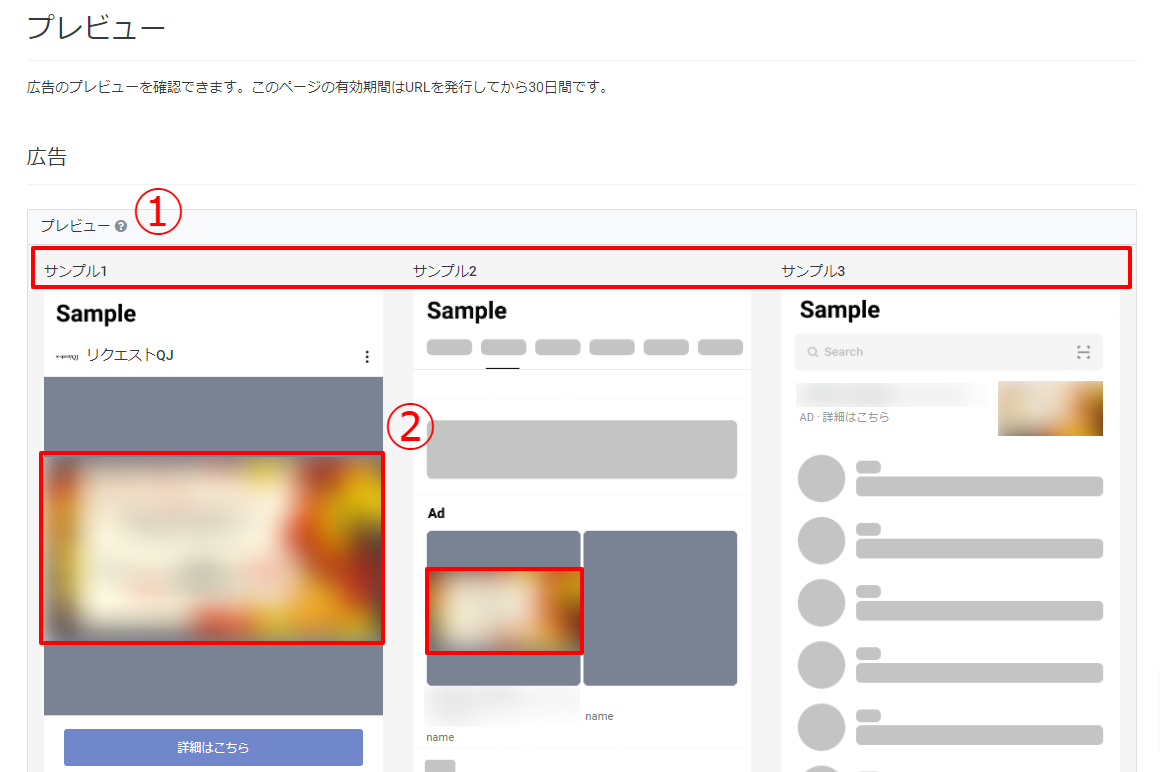Click the リクエストQJ account name
Screen dimensions: 1160x772
point(130,355)
